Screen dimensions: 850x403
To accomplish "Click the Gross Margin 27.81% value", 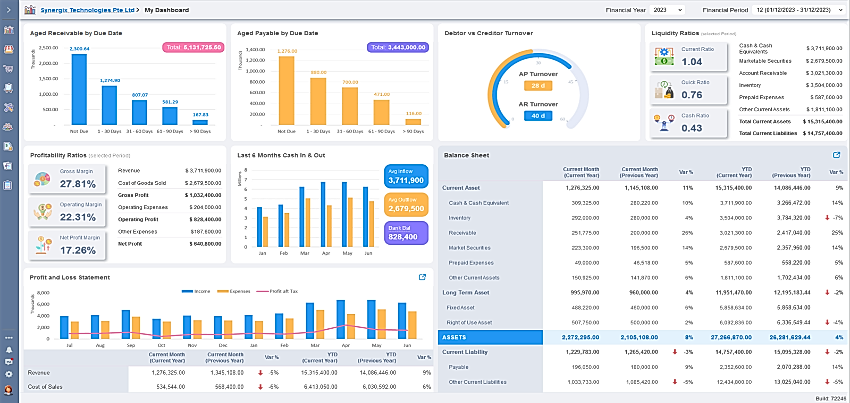I will 78,184.
